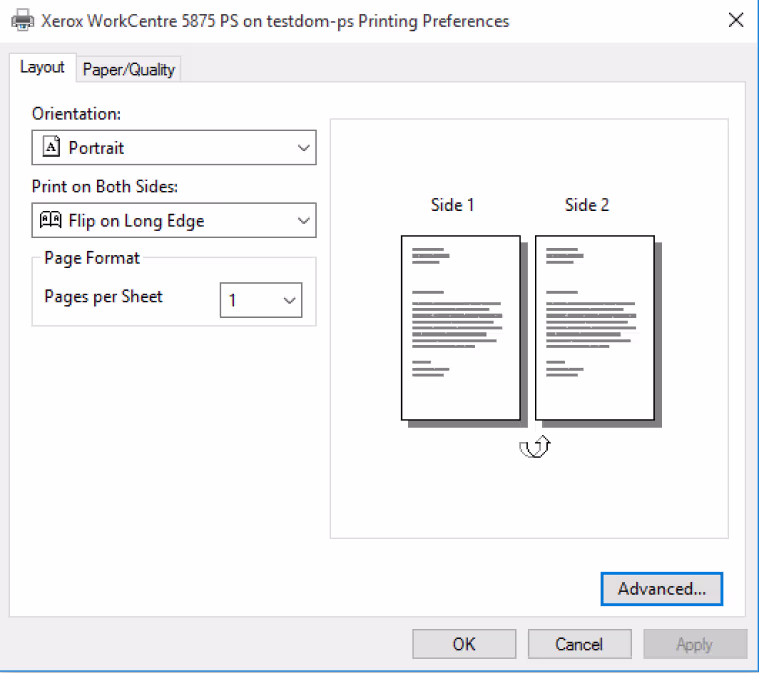Click the Pages per Sheet label

point(104,296)
